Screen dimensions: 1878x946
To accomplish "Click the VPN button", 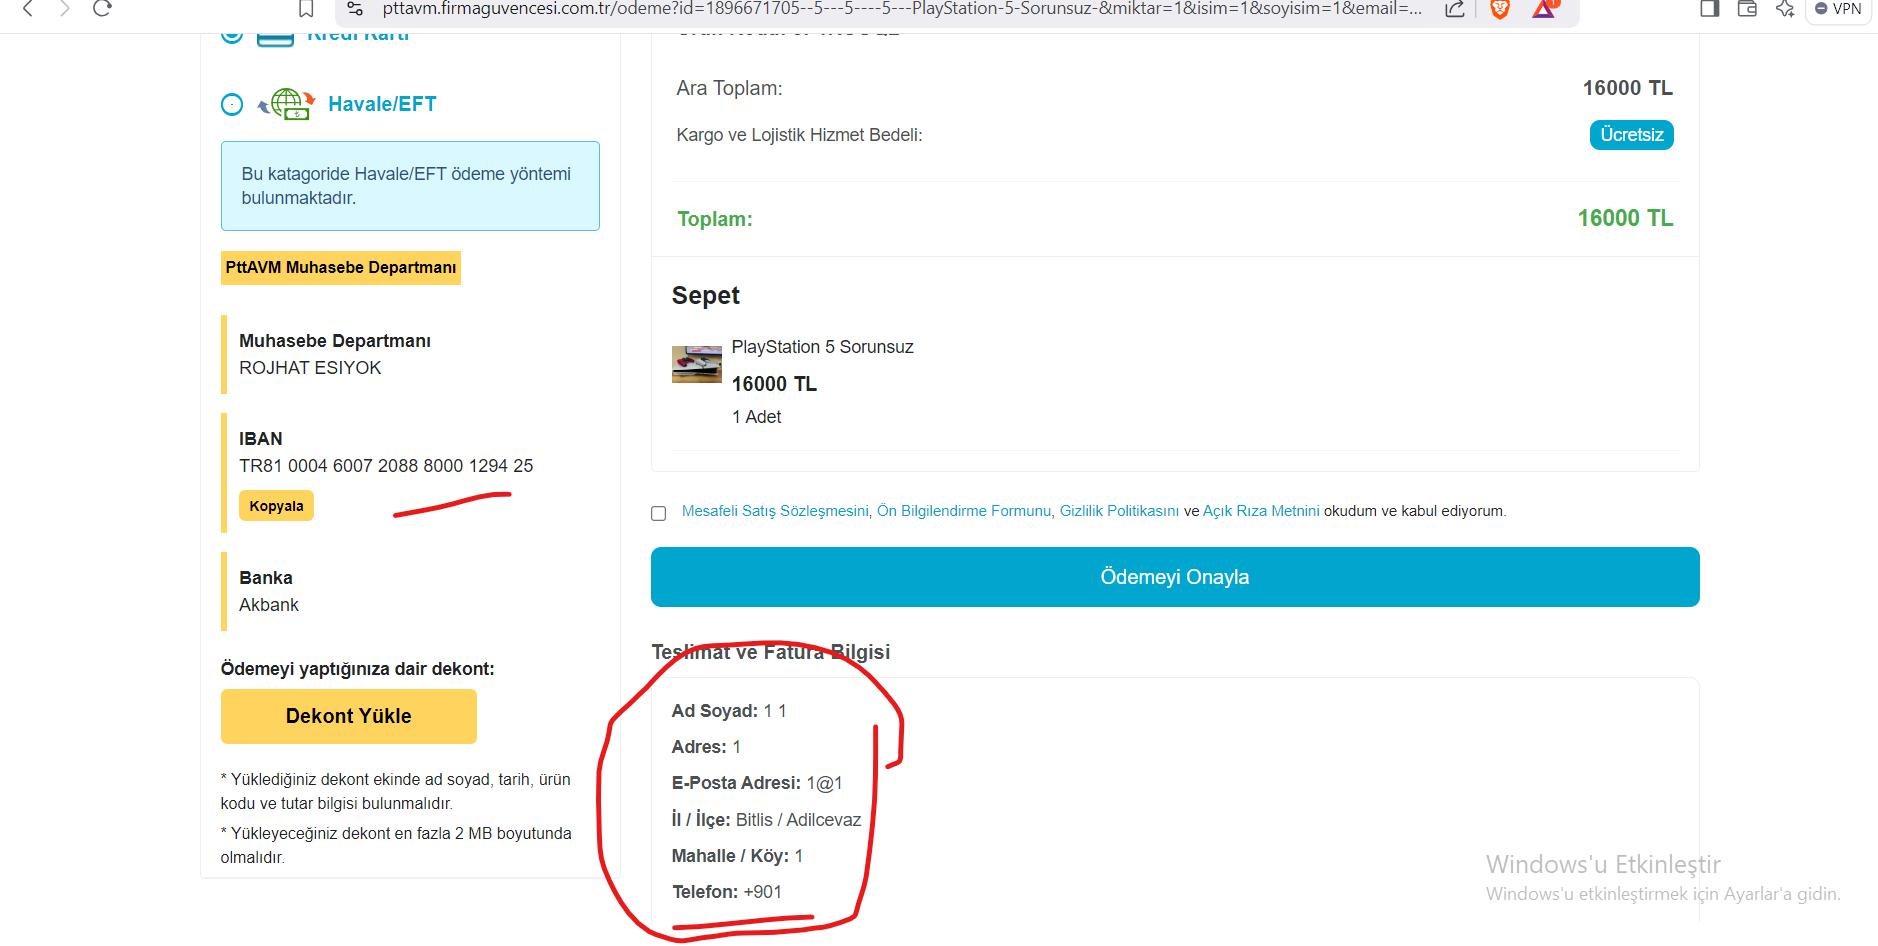I will click(1839, 9).
